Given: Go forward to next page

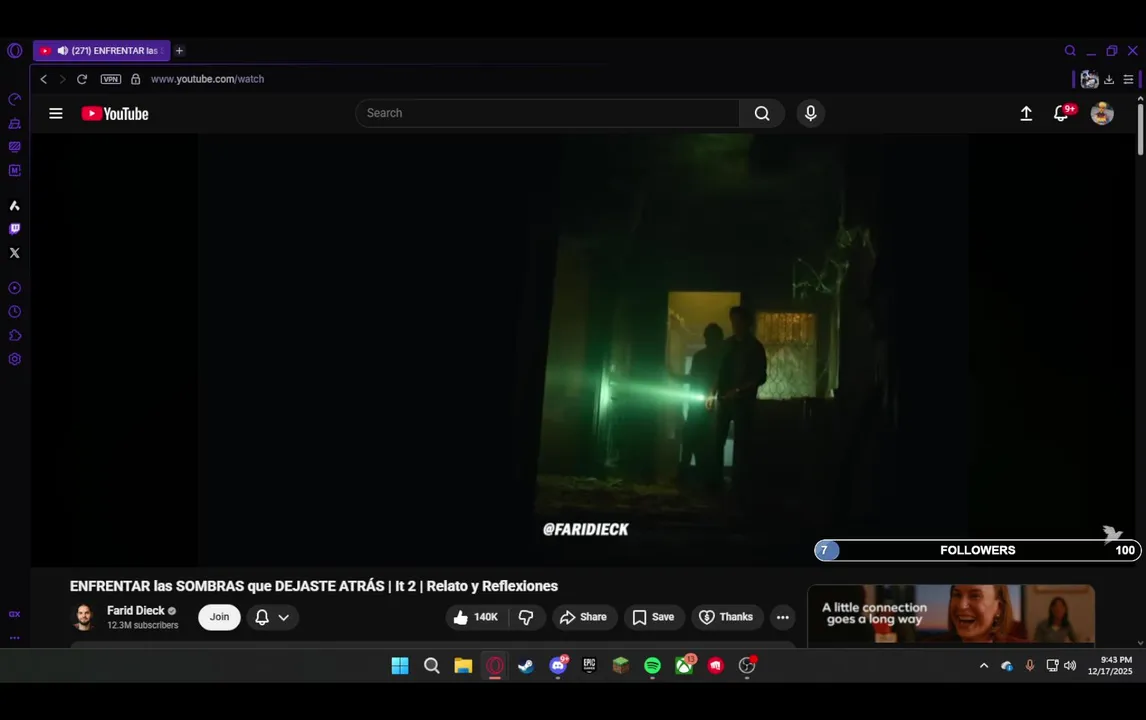Looking at the screenshot, I should (63, 79).
